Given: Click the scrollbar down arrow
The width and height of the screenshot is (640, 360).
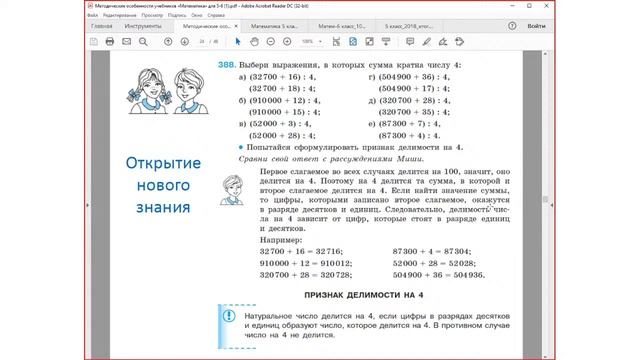Looking at the screenshot, I should [545, 356].
